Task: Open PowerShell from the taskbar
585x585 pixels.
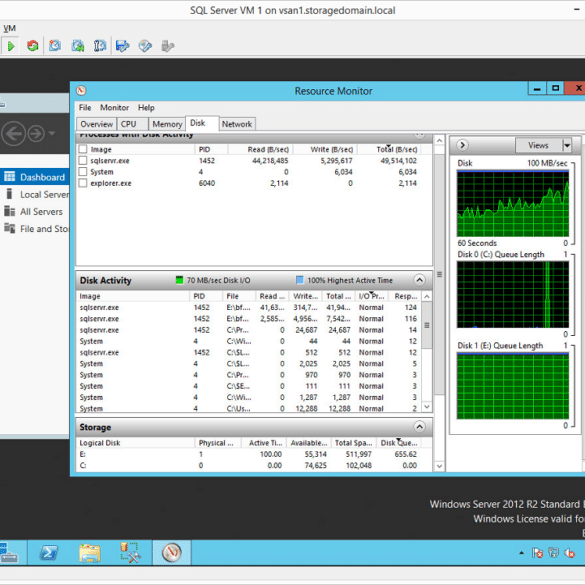Action: pos(49,553)
